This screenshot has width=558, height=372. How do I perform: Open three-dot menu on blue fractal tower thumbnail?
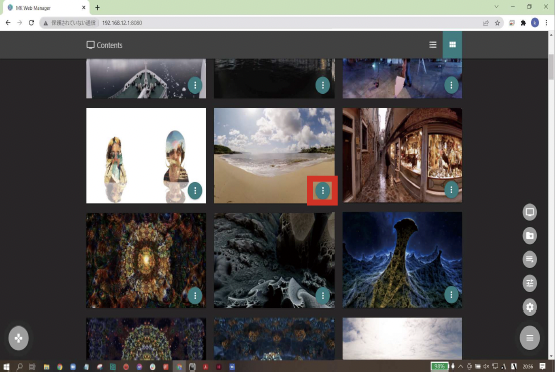click(451, 295)
